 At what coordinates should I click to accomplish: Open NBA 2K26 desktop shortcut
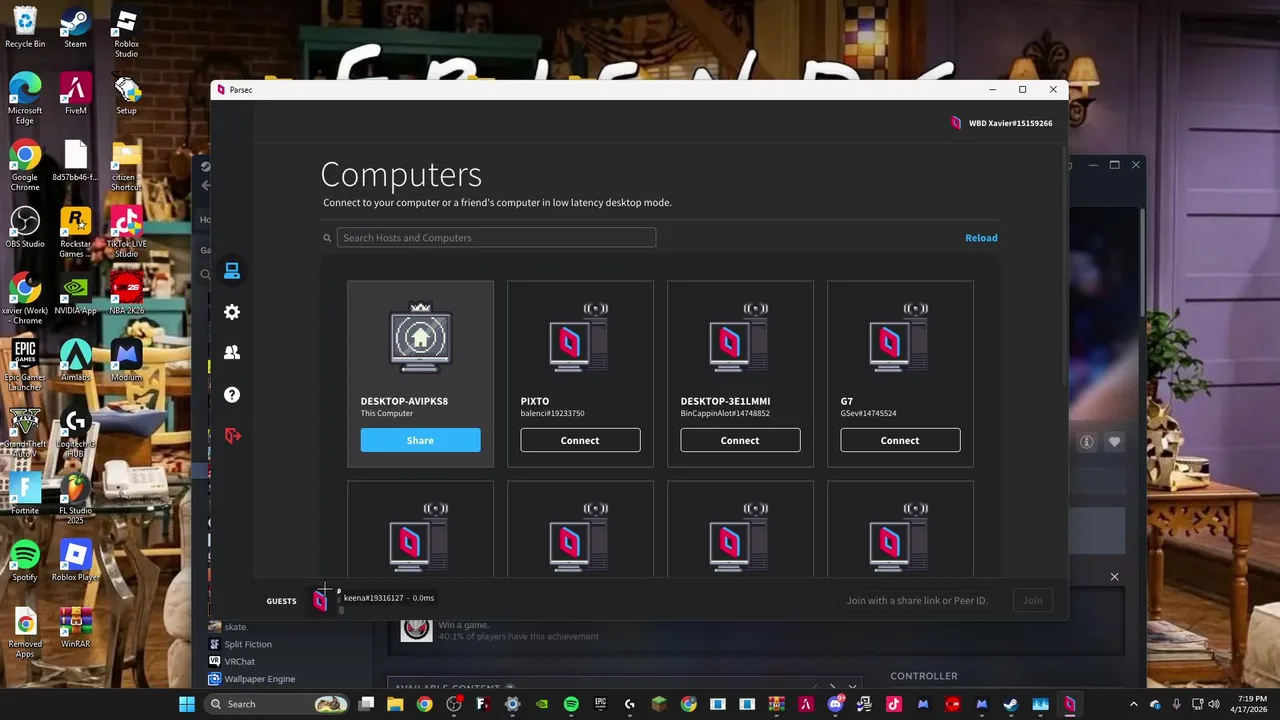[126, 294]
